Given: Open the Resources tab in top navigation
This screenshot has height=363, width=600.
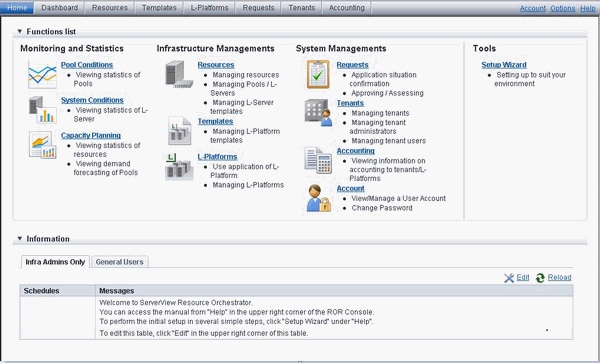Looking at the screenshot, I should click(110, 8).
